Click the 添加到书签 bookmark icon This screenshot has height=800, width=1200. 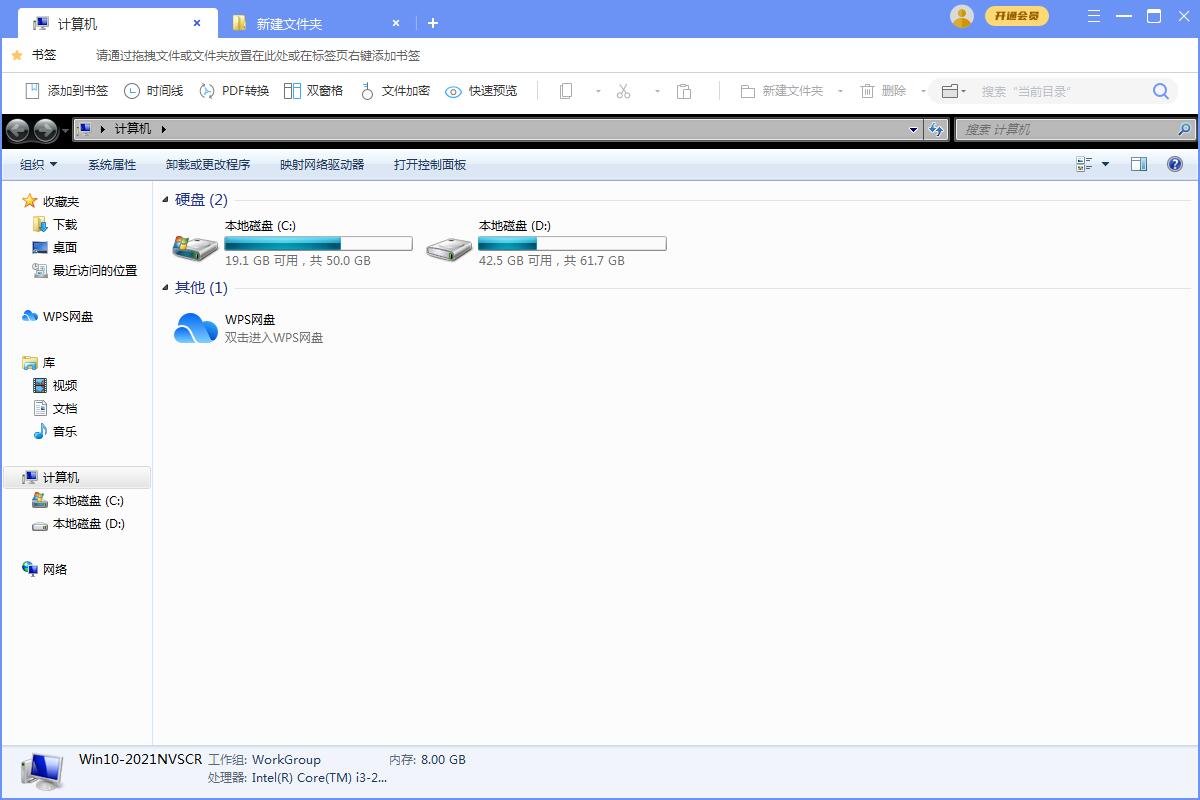(x=32, y=91)
